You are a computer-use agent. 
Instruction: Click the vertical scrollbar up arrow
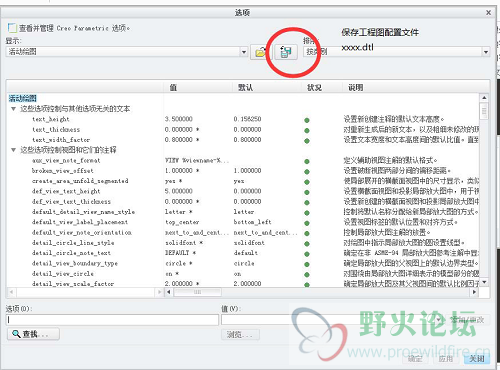click(484, 98)
